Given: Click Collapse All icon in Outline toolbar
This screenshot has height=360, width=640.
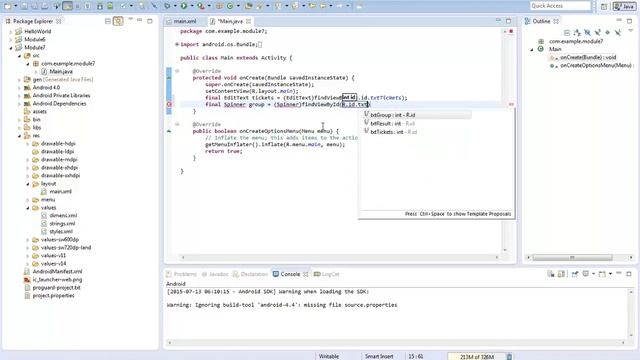Looking at the screenshot, I should pyautogui.click(x=567, y=32).
